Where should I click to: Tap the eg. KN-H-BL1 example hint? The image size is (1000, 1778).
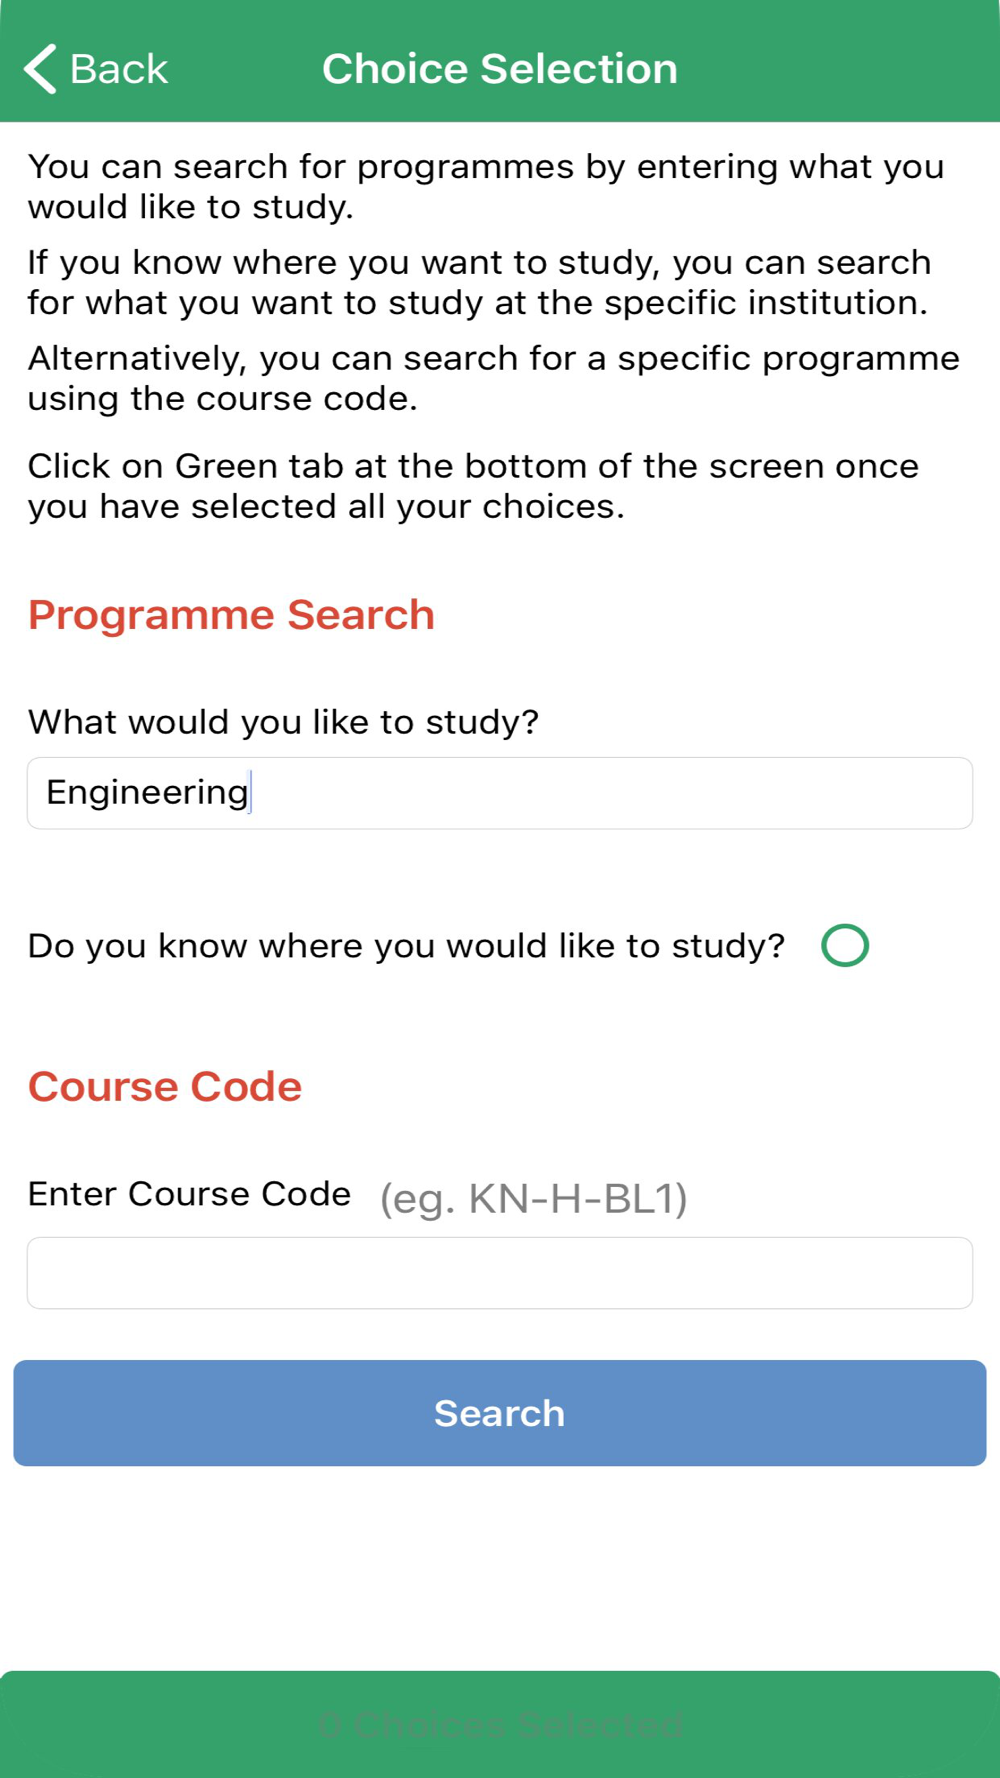[x=533, y=1198]
